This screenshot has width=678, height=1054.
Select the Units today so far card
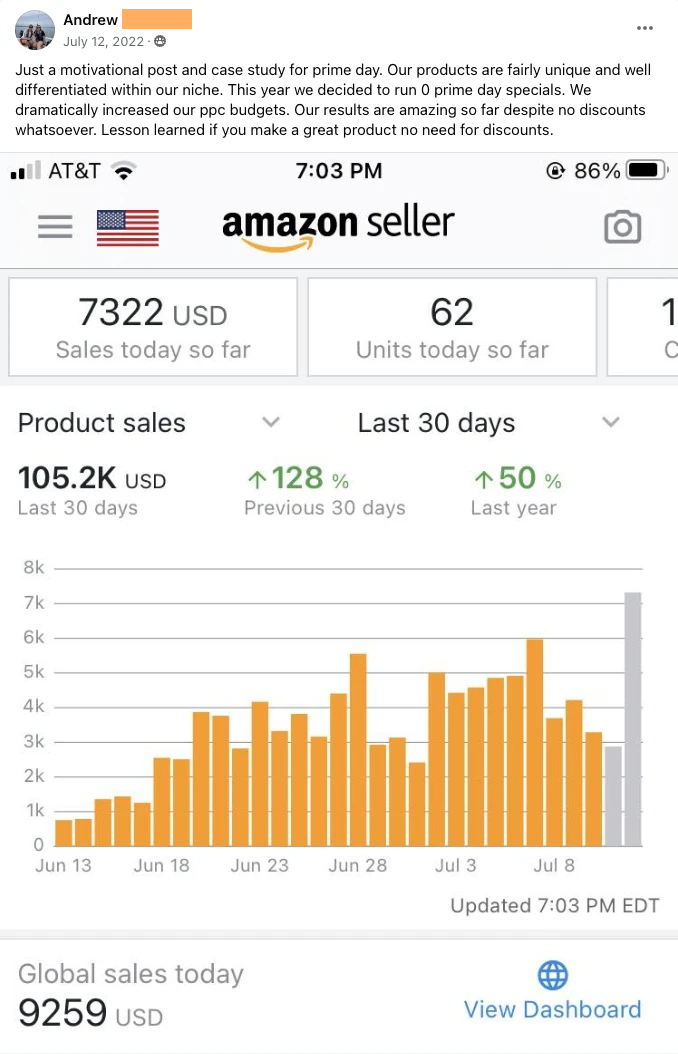pyautogui.click(x=452, y=327)
